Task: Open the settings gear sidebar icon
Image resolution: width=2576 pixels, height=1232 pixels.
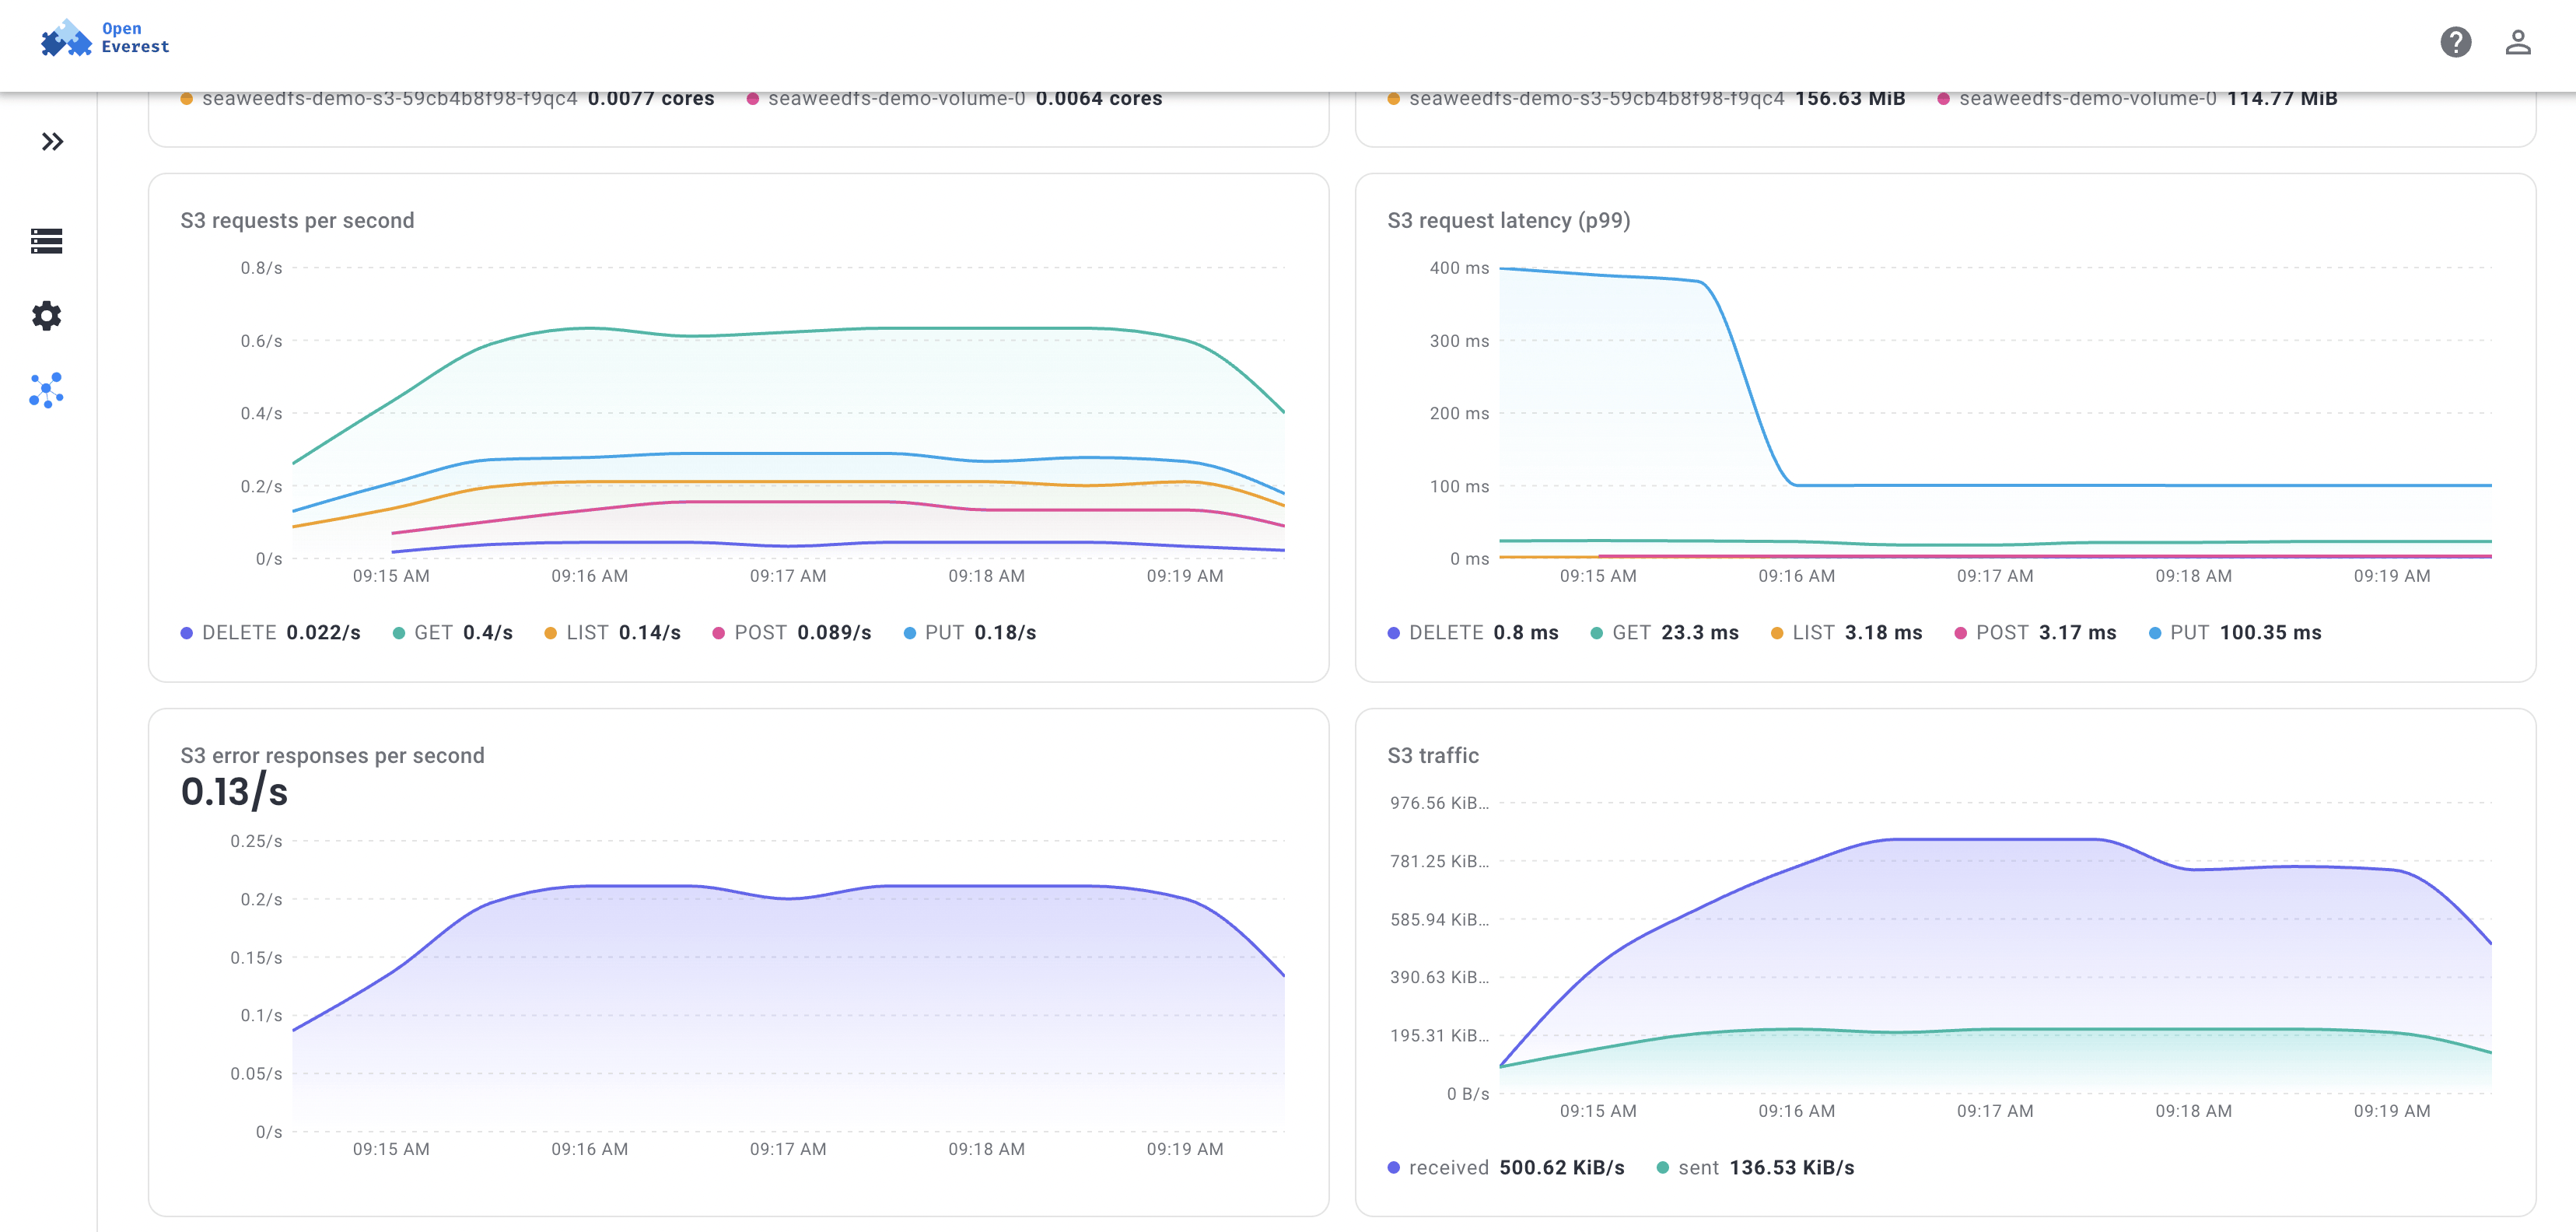Action: click(47, 316)
